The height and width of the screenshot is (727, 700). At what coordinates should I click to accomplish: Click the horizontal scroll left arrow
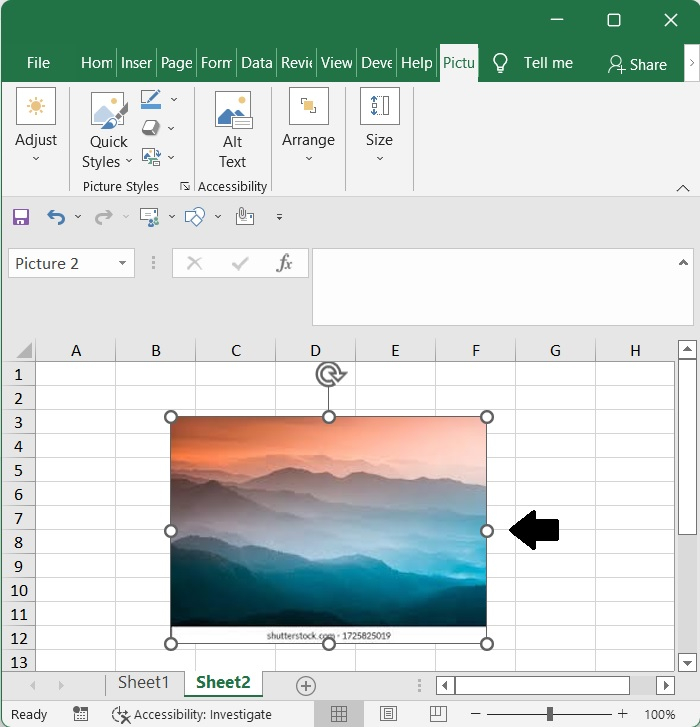(445, 685)
